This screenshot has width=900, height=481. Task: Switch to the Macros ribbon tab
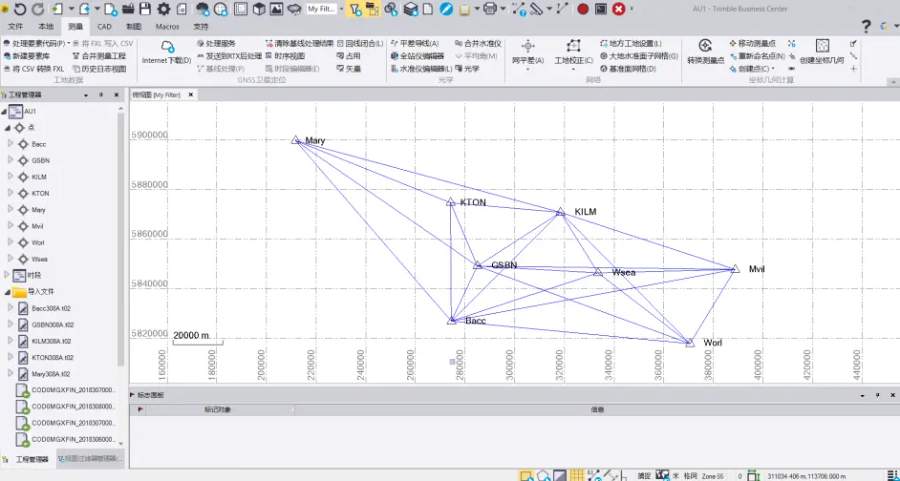(168, 26)
